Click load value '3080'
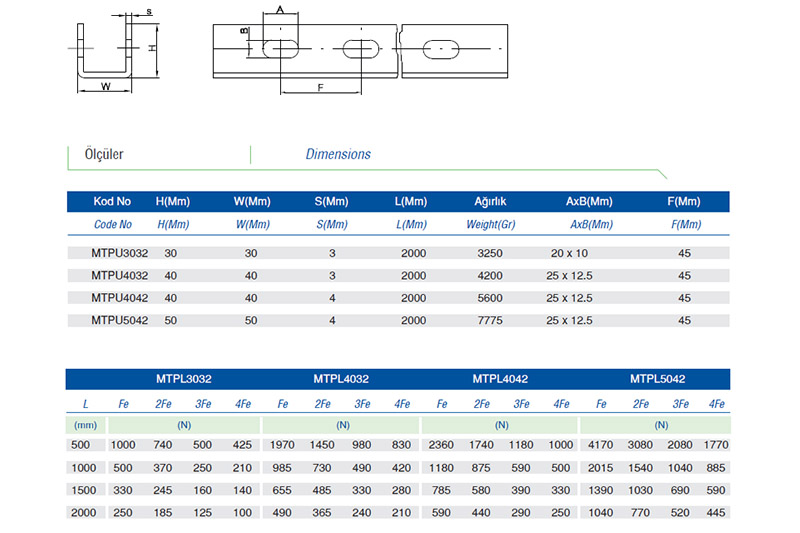 [x=640, y=445]
